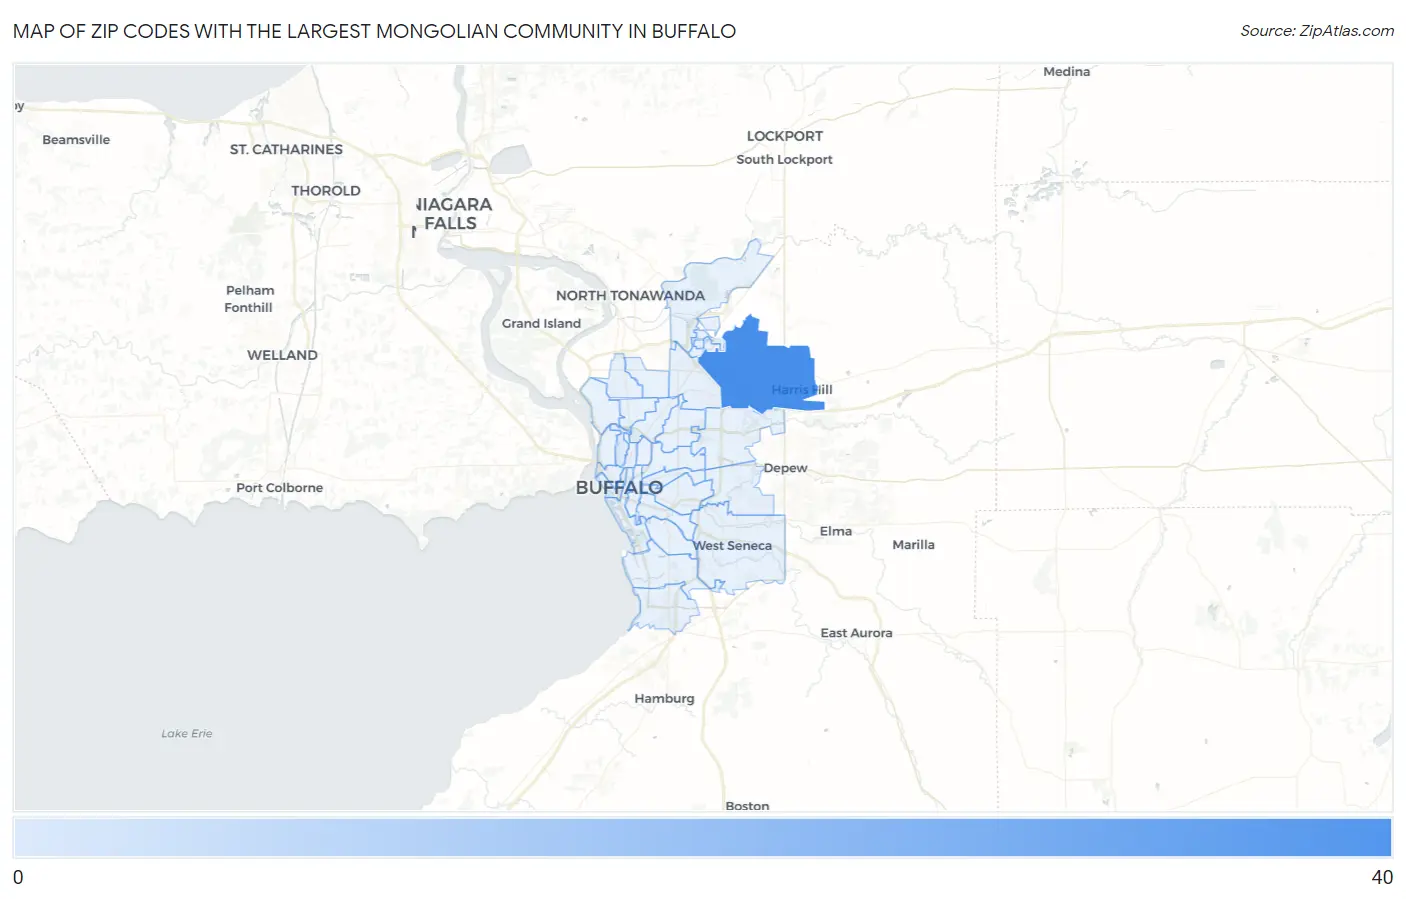Click the legend maximum value 40

pyautogui.click(x=1382, y=877)
